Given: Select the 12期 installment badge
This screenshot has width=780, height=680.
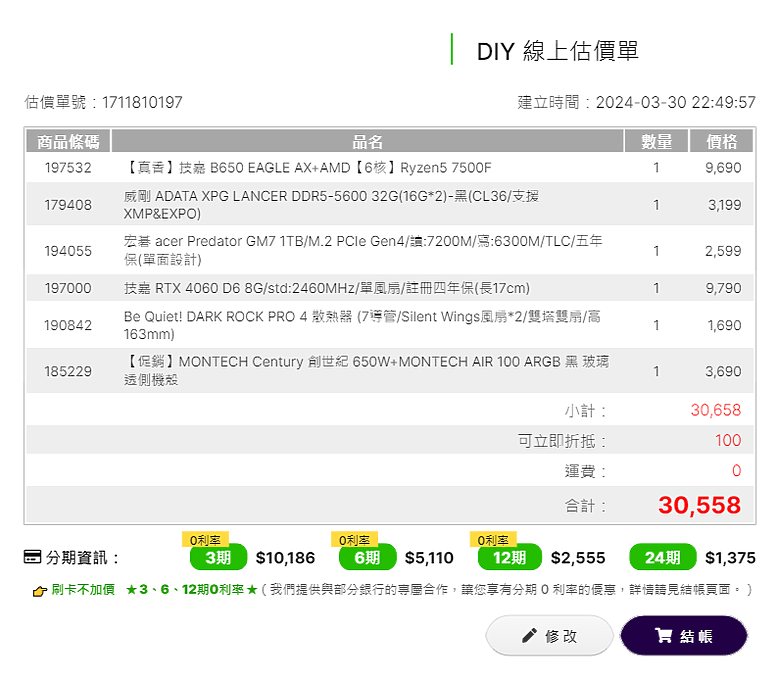Looking at the screenshot, I should pyautogui.click(x=509, y=557).
